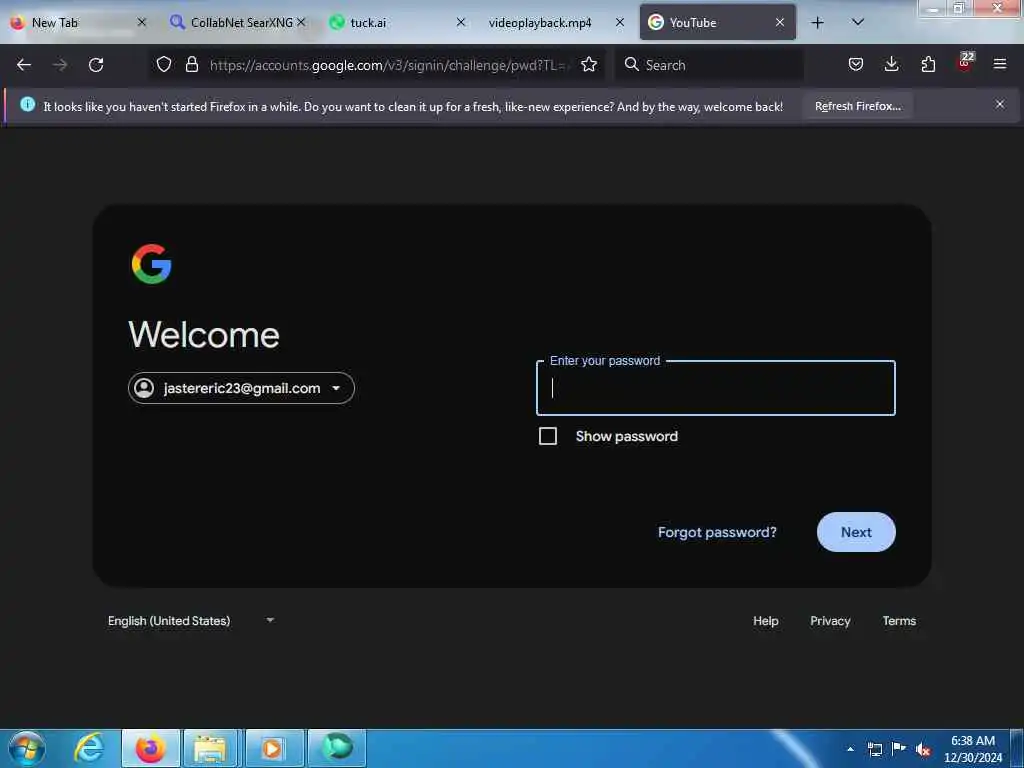Focus the Enter your password field
The width and height of the screenshot is (1024, 768).
(715, 388)
